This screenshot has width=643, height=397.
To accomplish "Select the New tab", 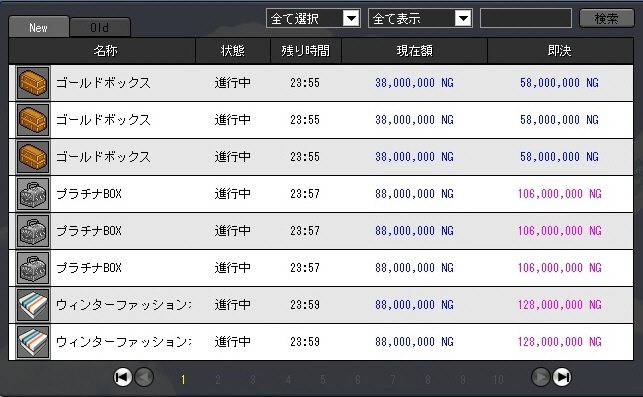I will 39,27.
